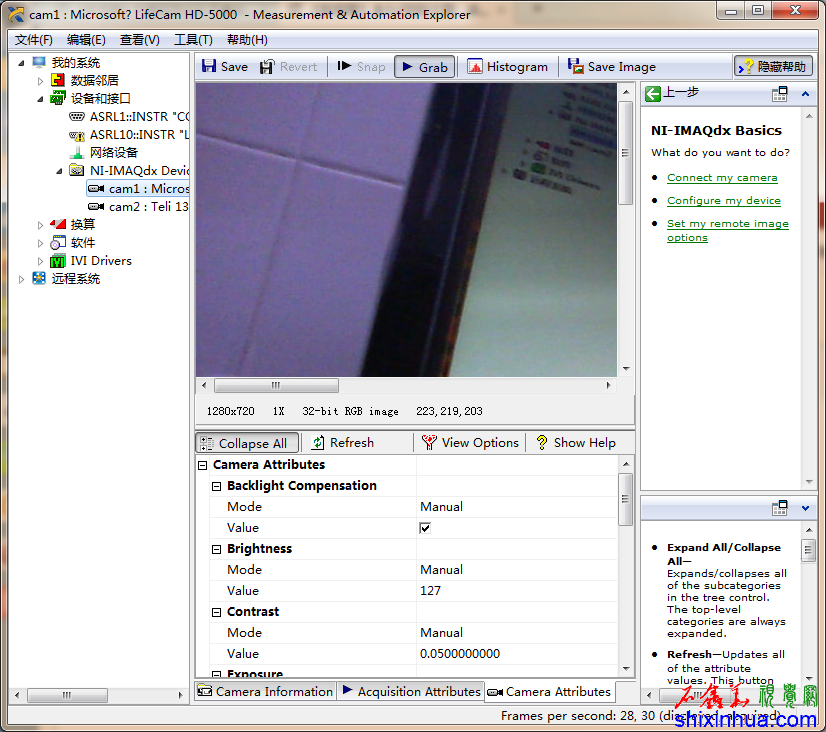Click the Save toolbar icon
The height and width of the screenshot is (732, 826).
pyautogui.click(x=209, y=67)
